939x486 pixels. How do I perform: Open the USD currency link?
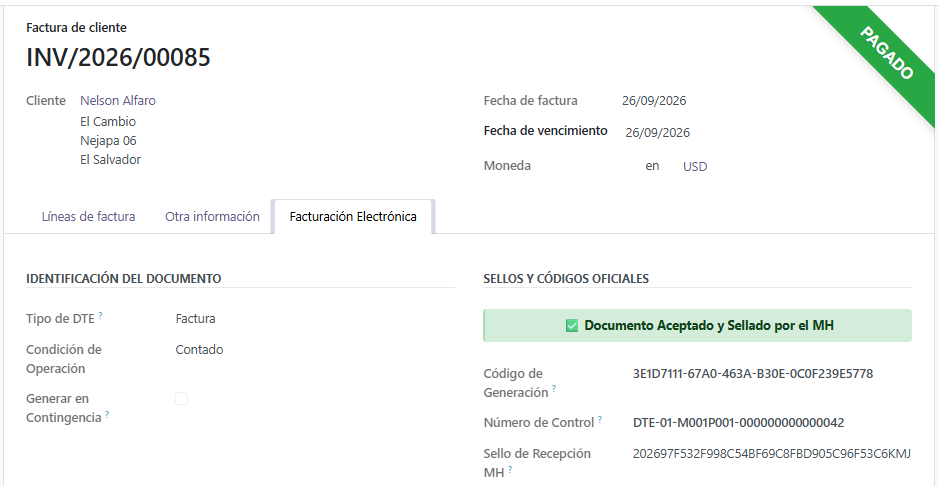695,167
